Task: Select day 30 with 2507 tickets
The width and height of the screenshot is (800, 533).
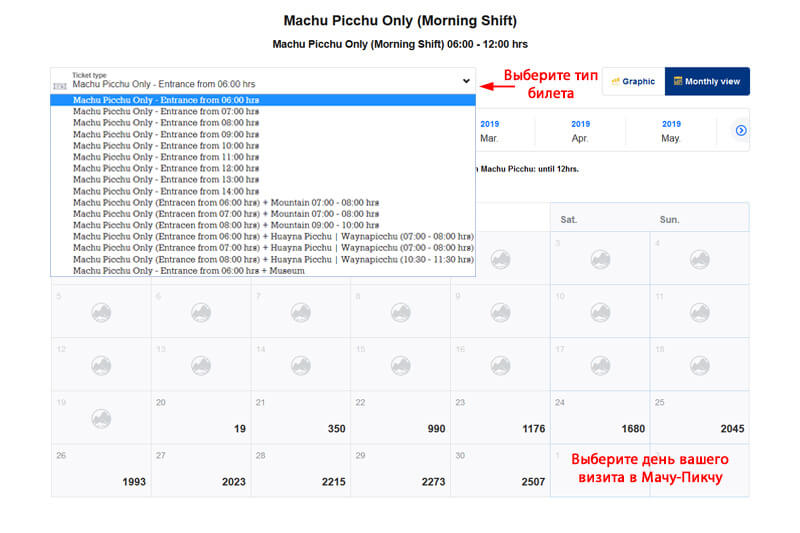Action: point(501,470)
